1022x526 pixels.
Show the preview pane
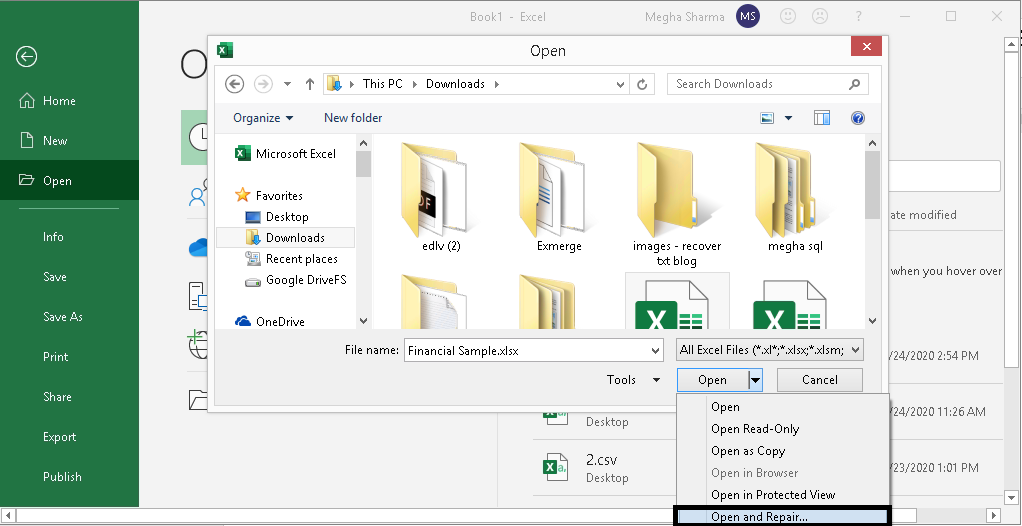822,118
